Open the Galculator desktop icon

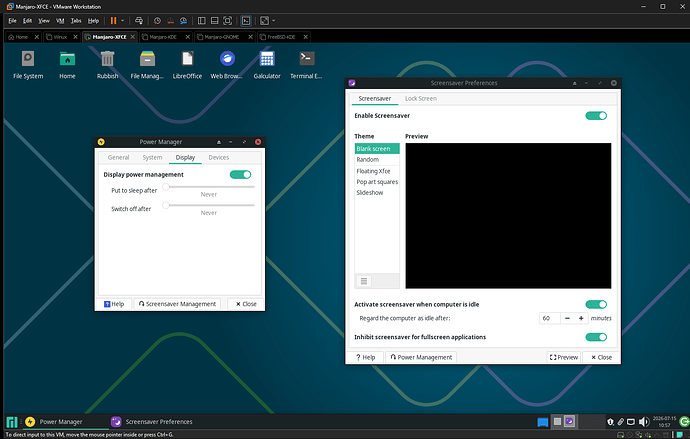(x=267, y=65)
